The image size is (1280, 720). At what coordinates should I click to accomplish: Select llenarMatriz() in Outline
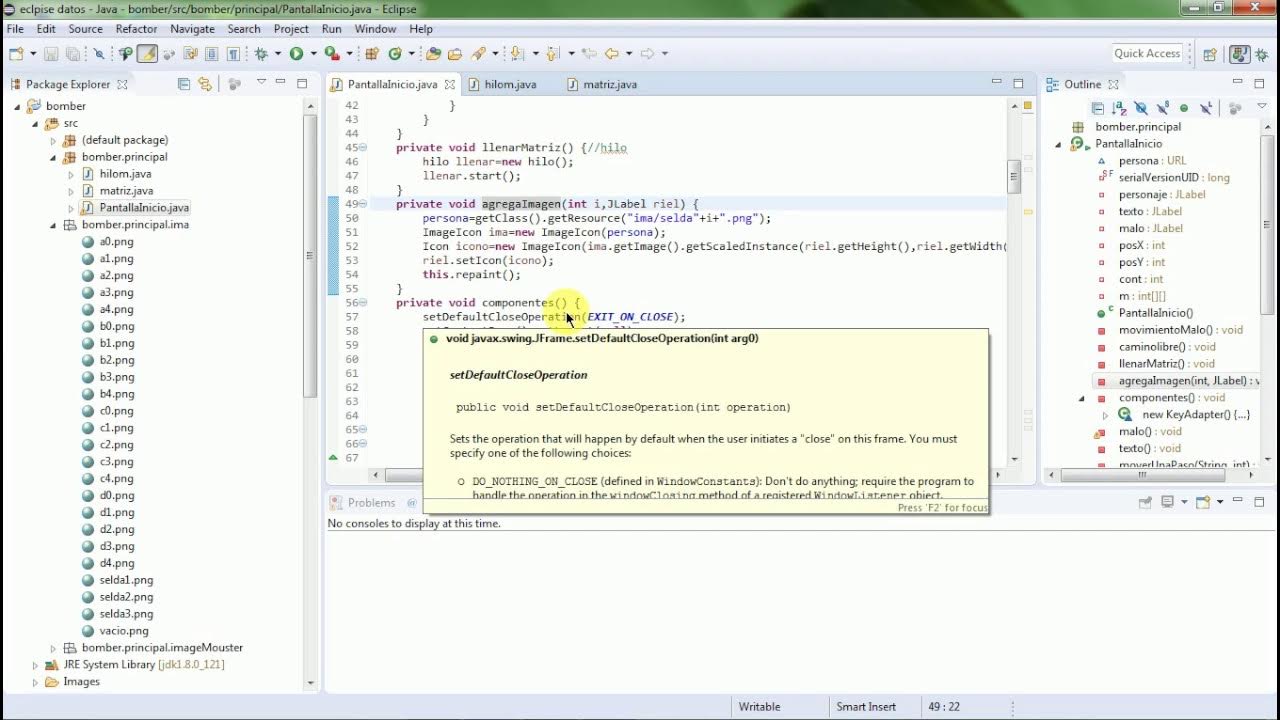click(x=1166, y=364)
